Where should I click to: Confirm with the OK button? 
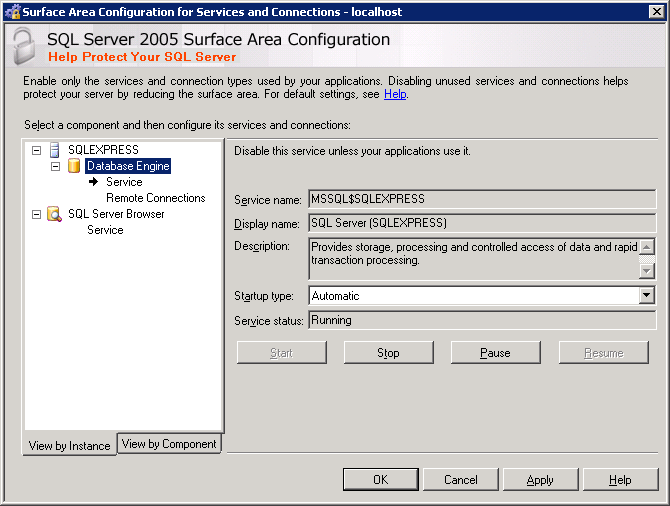(381, 480)
